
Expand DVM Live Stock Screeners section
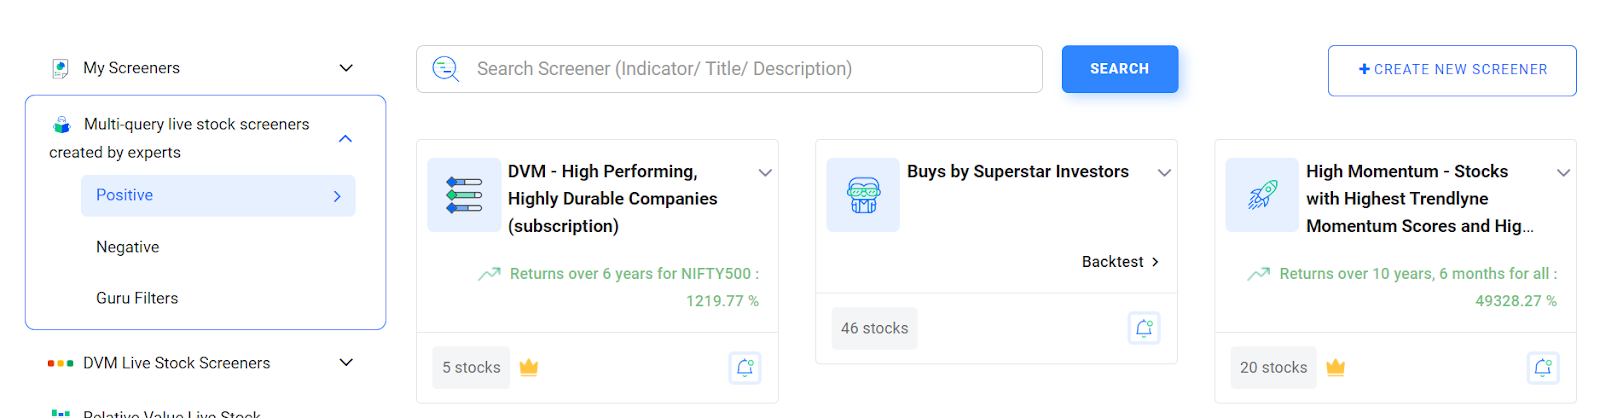pyautogui.click(x=346, y=362)
